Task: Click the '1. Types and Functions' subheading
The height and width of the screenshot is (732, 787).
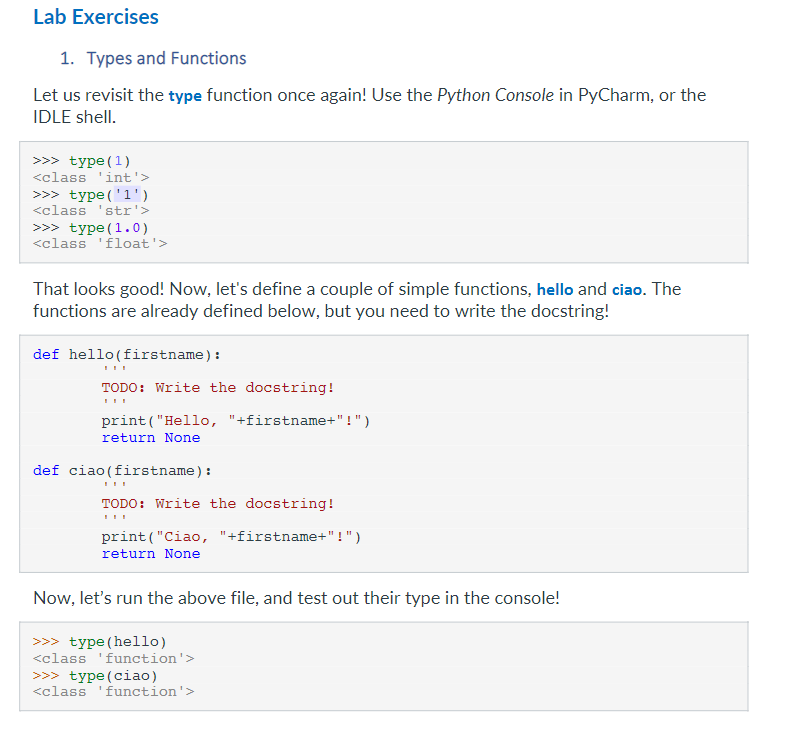Action: pyautogui.click(x=153, y=58)
